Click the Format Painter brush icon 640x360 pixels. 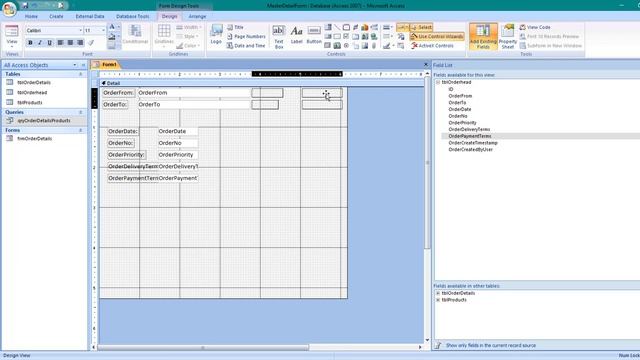91,42
